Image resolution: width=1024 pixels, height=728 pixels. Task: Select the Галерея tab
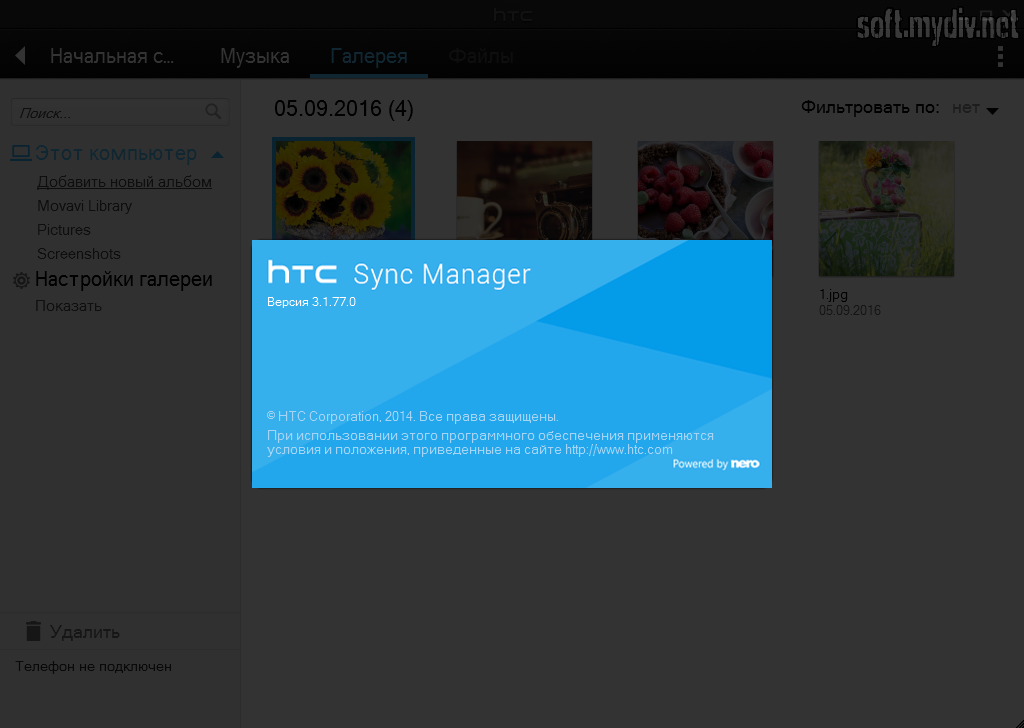pos(369,56)
